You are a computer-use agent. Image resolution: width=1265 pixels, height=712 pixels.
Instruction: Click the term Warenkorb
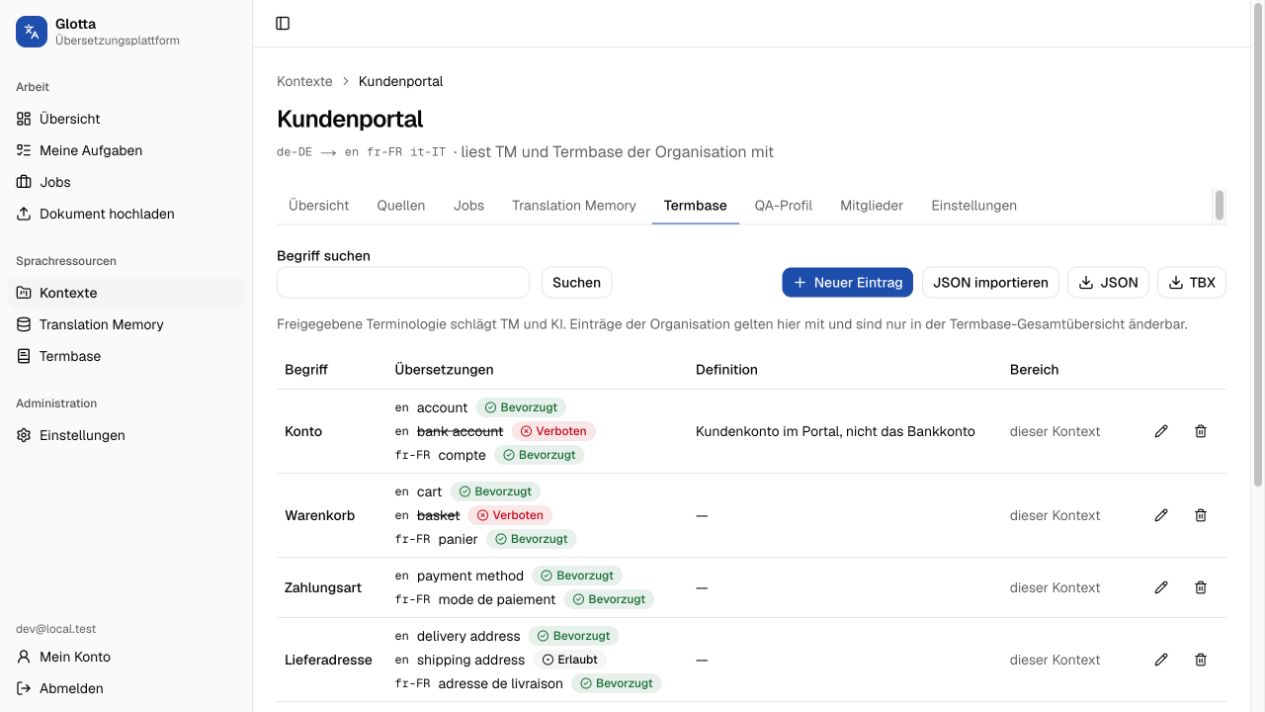tap(320, 515)
